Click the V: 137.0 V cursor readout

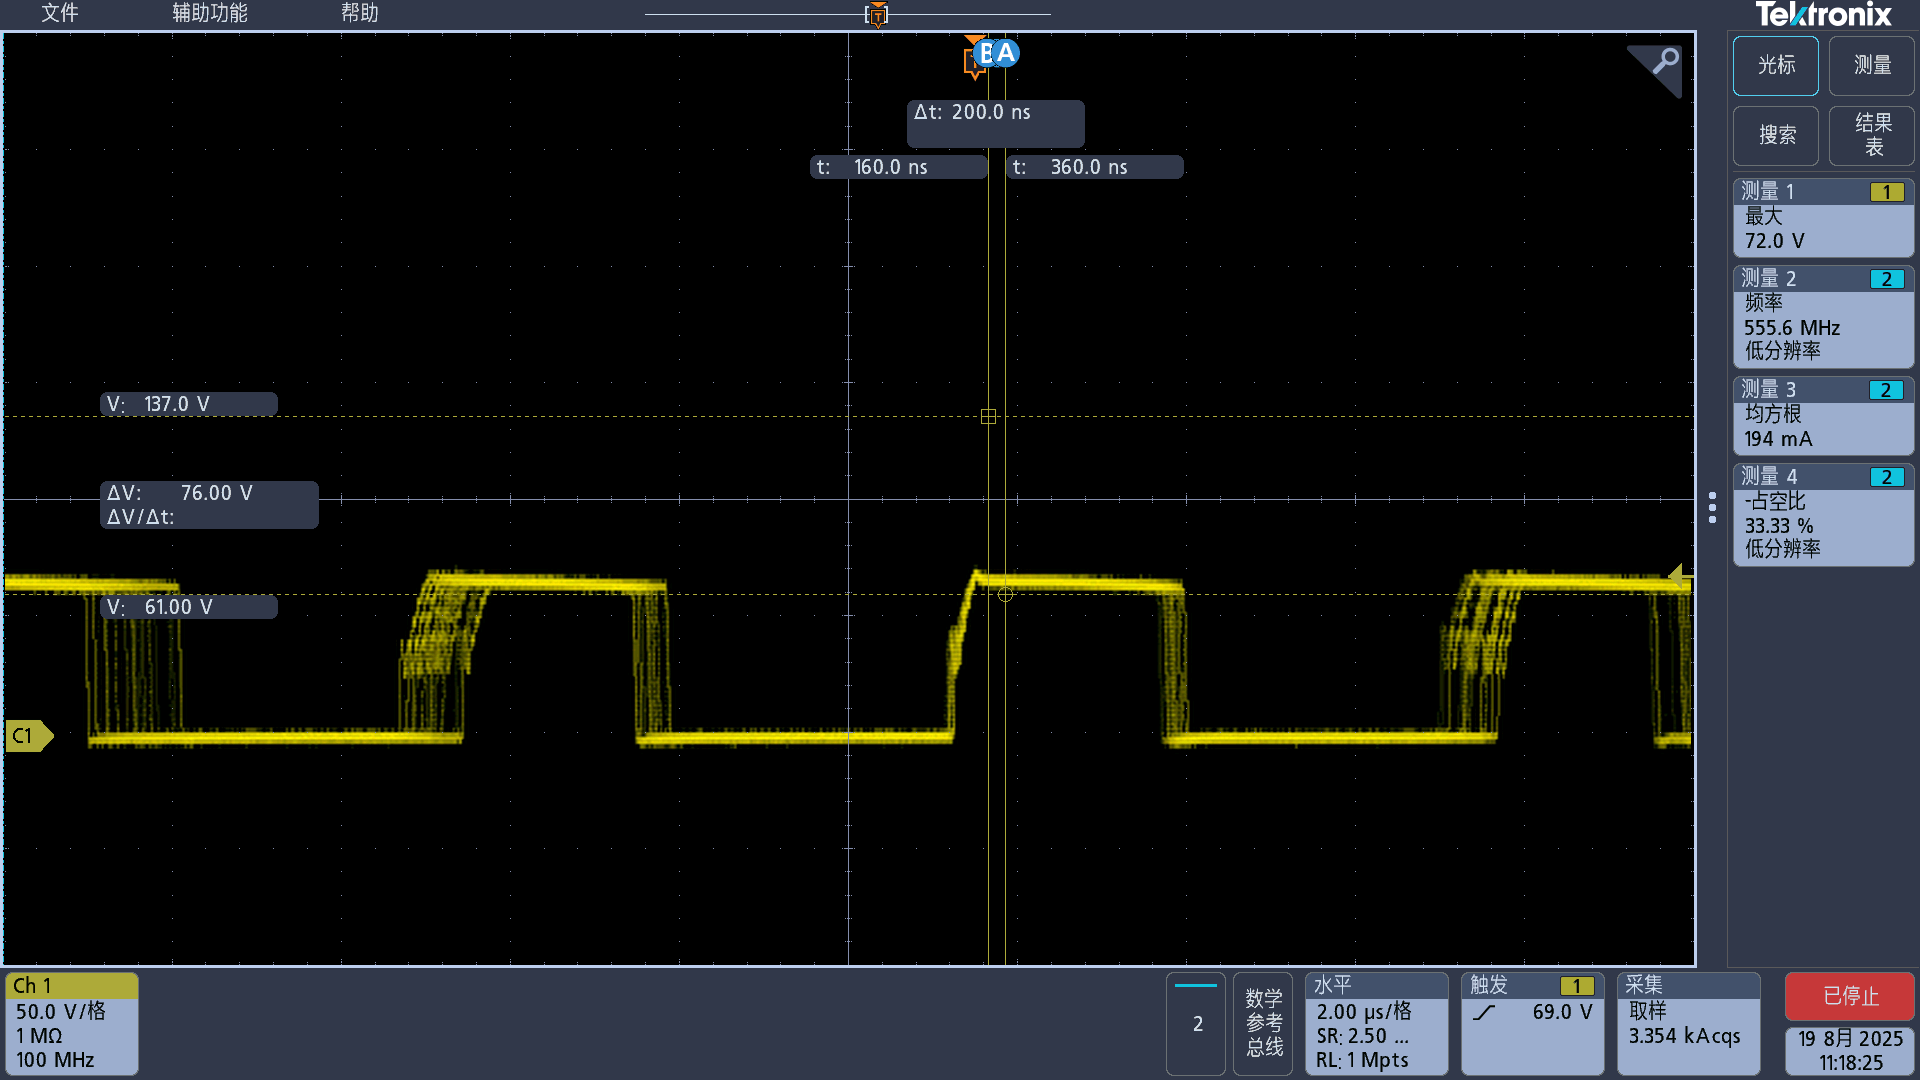coord(188,404)
